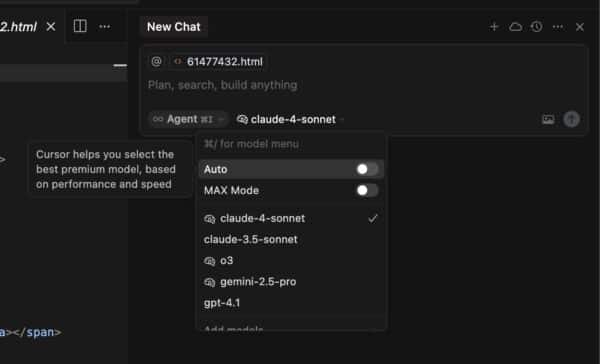This screenshot has width=600, height=364.
Task: Open editor tab more actions ellipsis
Action: click(x=104, y=26)
